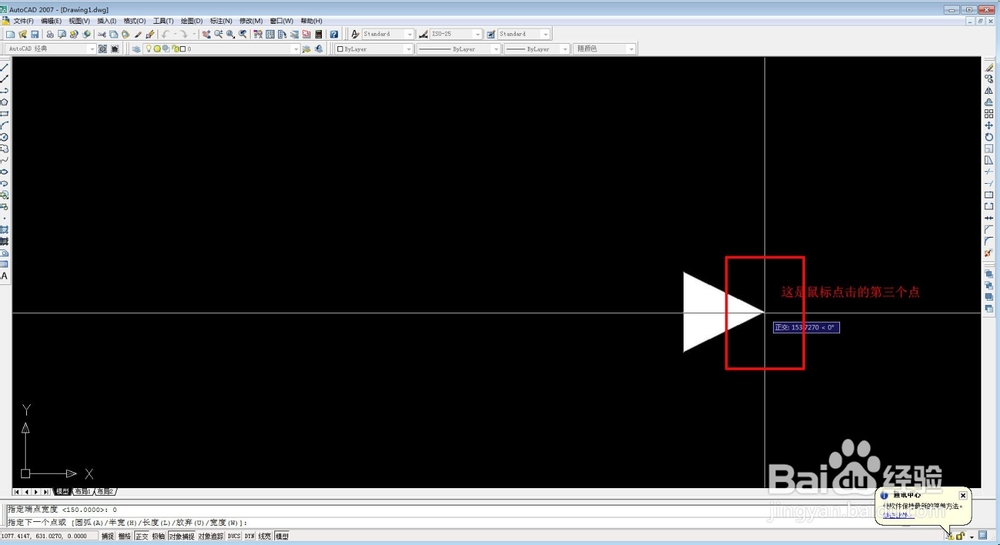This screenshot has height=545, width=1000.
Task: Open the 绘图(D) menu
Action: click(191, 20)
